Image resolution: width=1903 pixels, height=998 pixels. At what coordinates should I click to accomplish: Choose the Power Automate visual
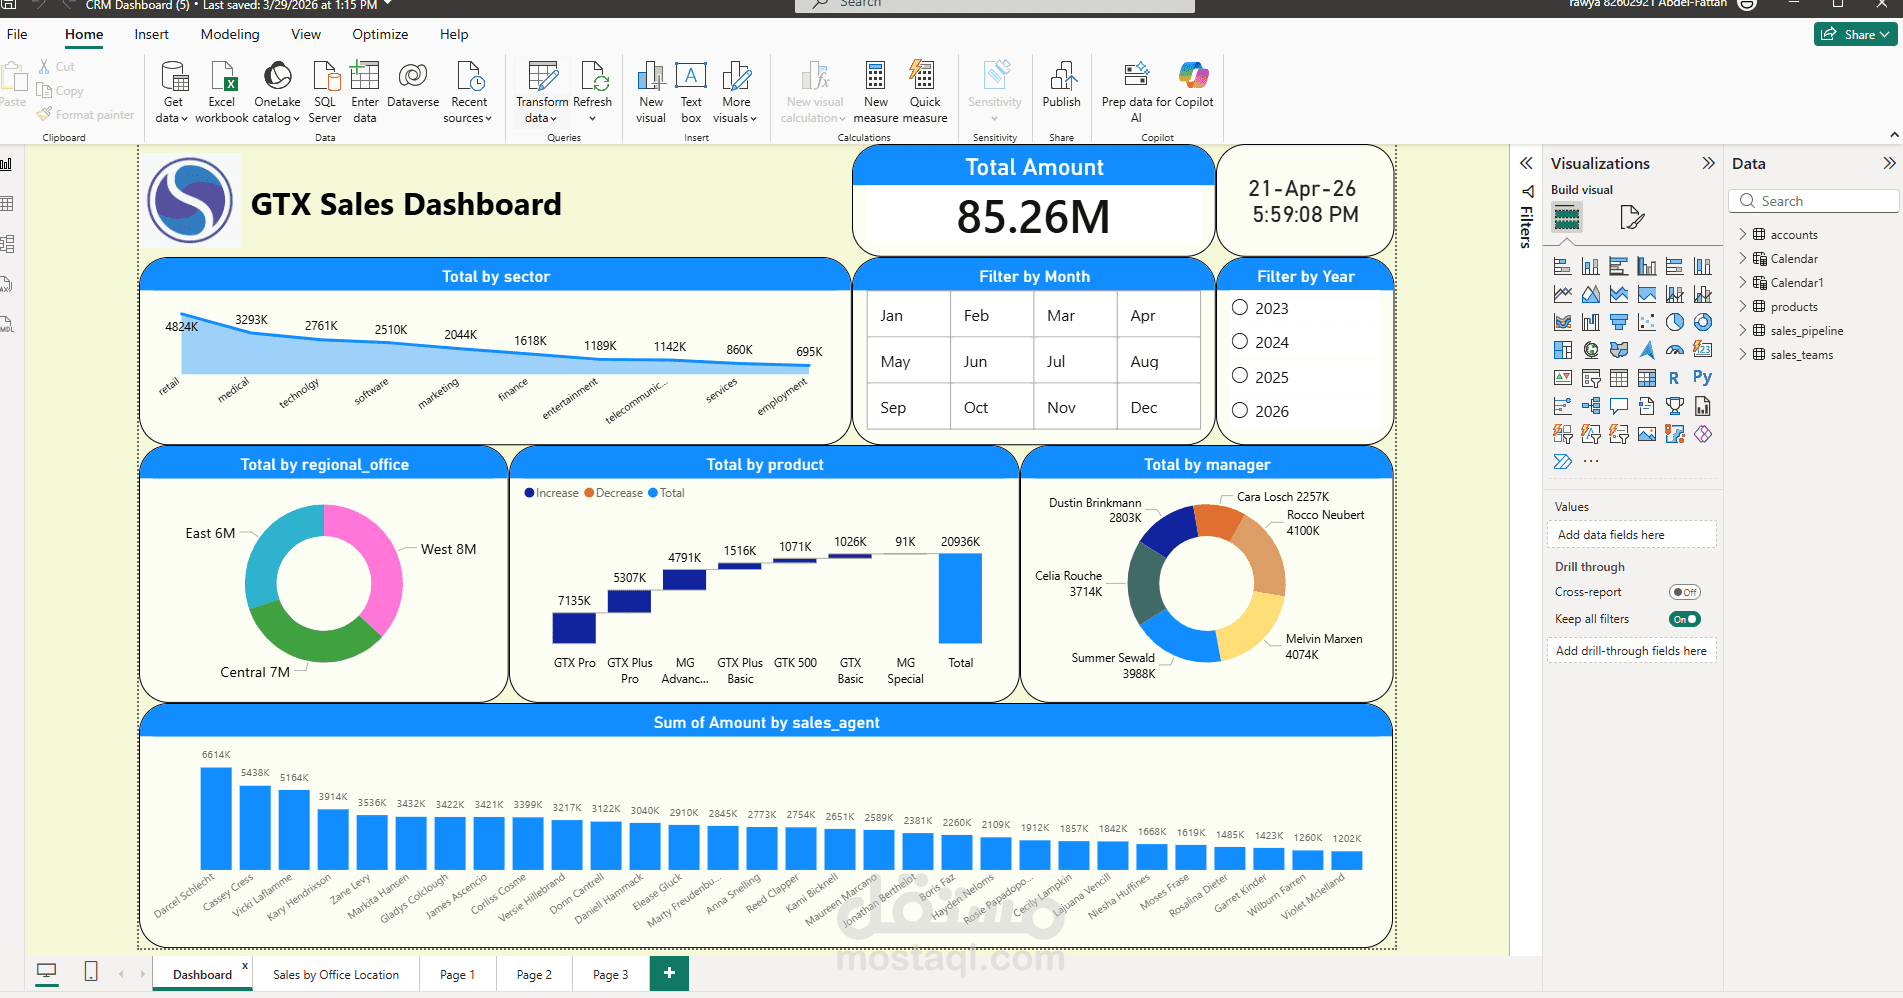pos(1563,462)
